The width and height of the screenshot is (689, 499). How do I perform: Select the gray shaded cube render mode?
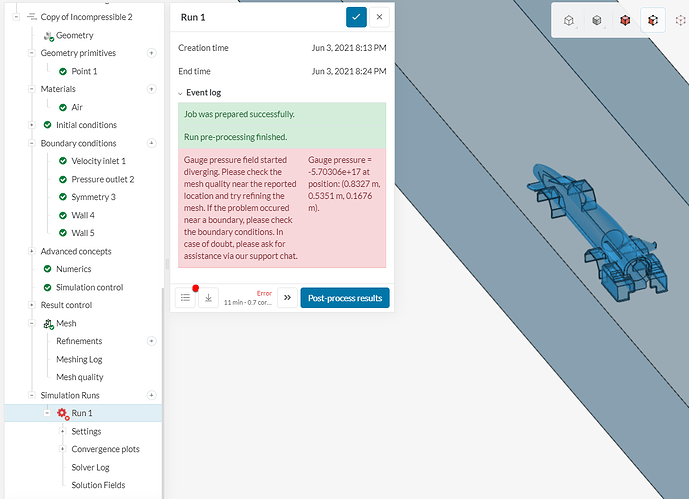tap(596, 20)
